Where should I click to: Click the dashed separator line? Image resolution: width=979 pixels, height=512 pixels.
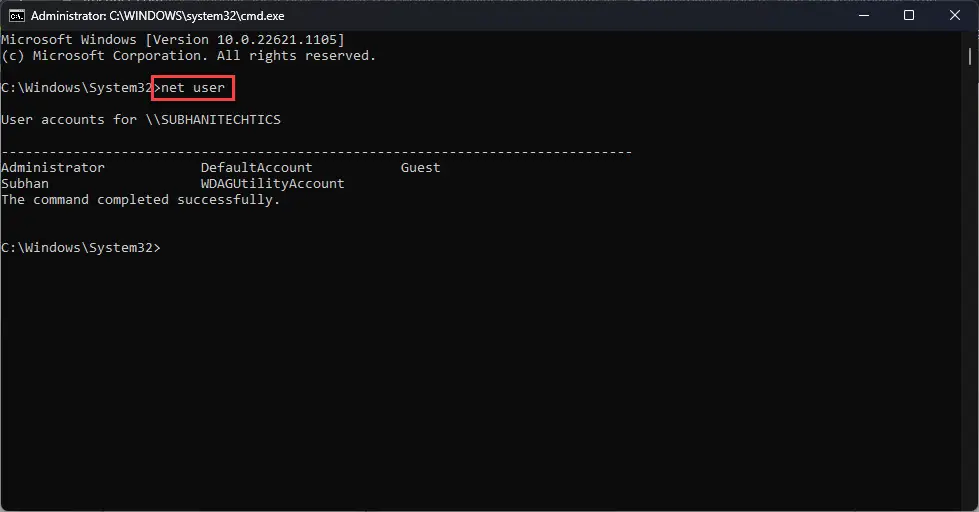point(317,152)
